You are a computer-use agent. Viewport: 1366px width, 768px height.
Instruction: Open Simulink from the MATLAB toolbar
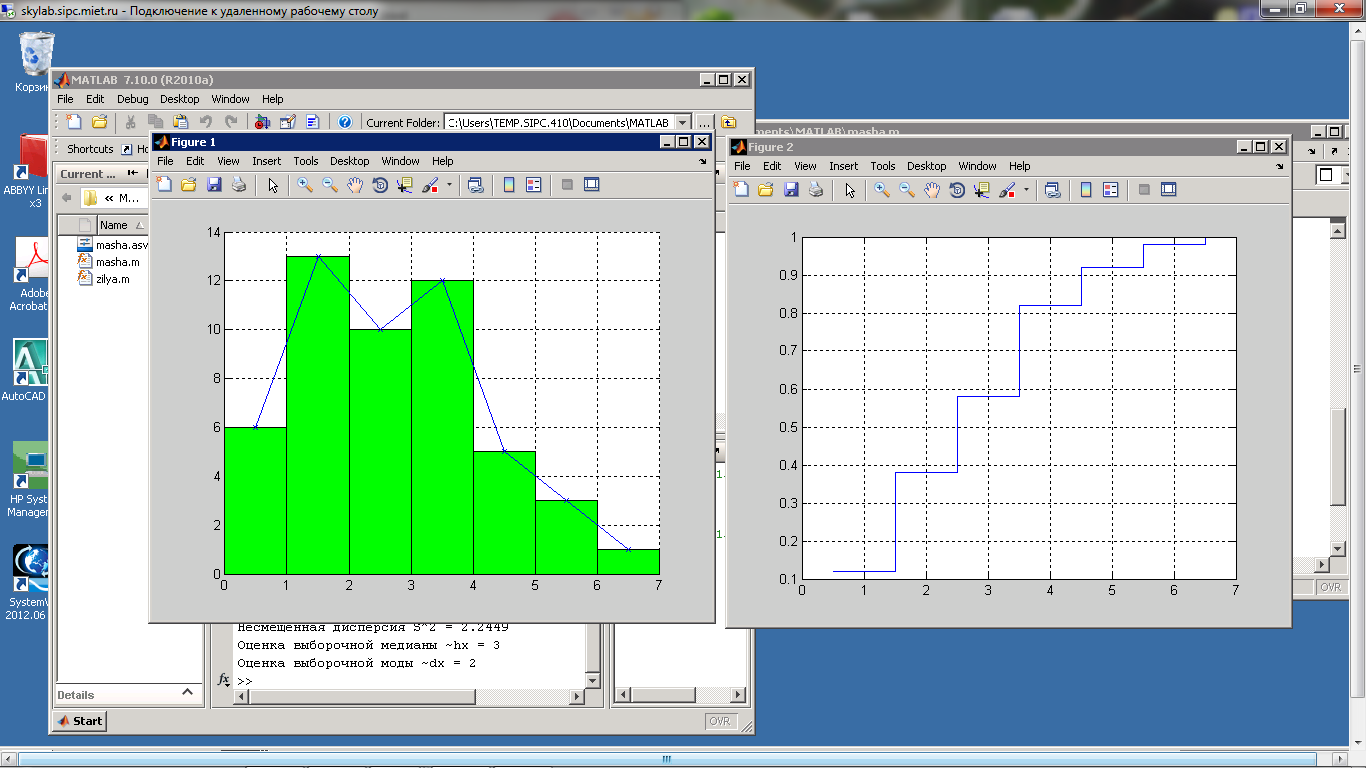point(263,122)
